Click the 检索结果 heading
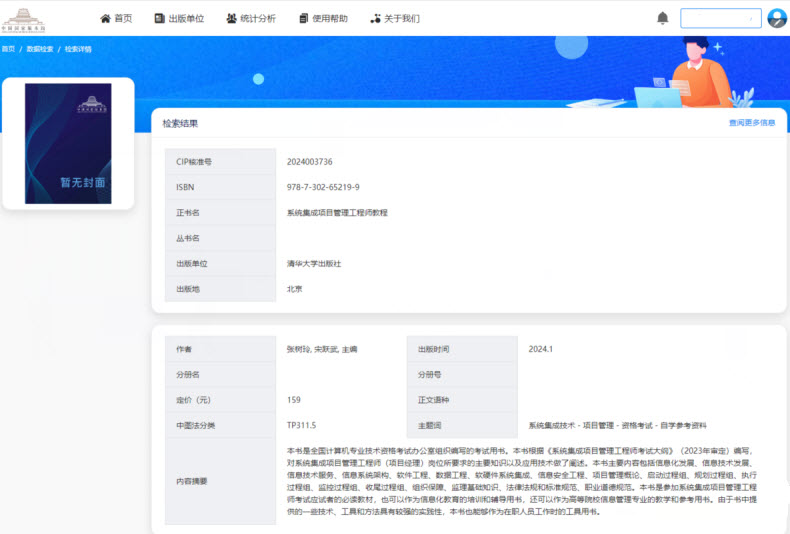790x534 pixels. tap(180, 123)
